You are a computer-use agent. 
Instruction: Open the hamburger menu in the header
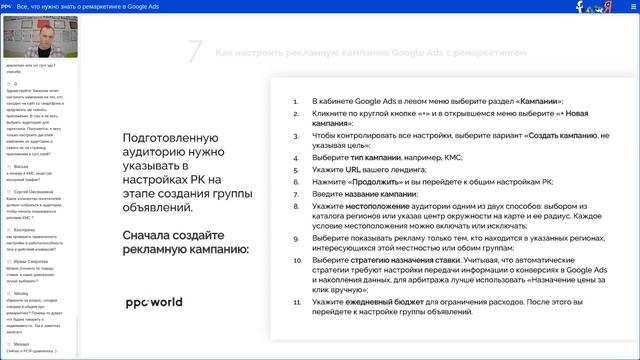(633, 7)
